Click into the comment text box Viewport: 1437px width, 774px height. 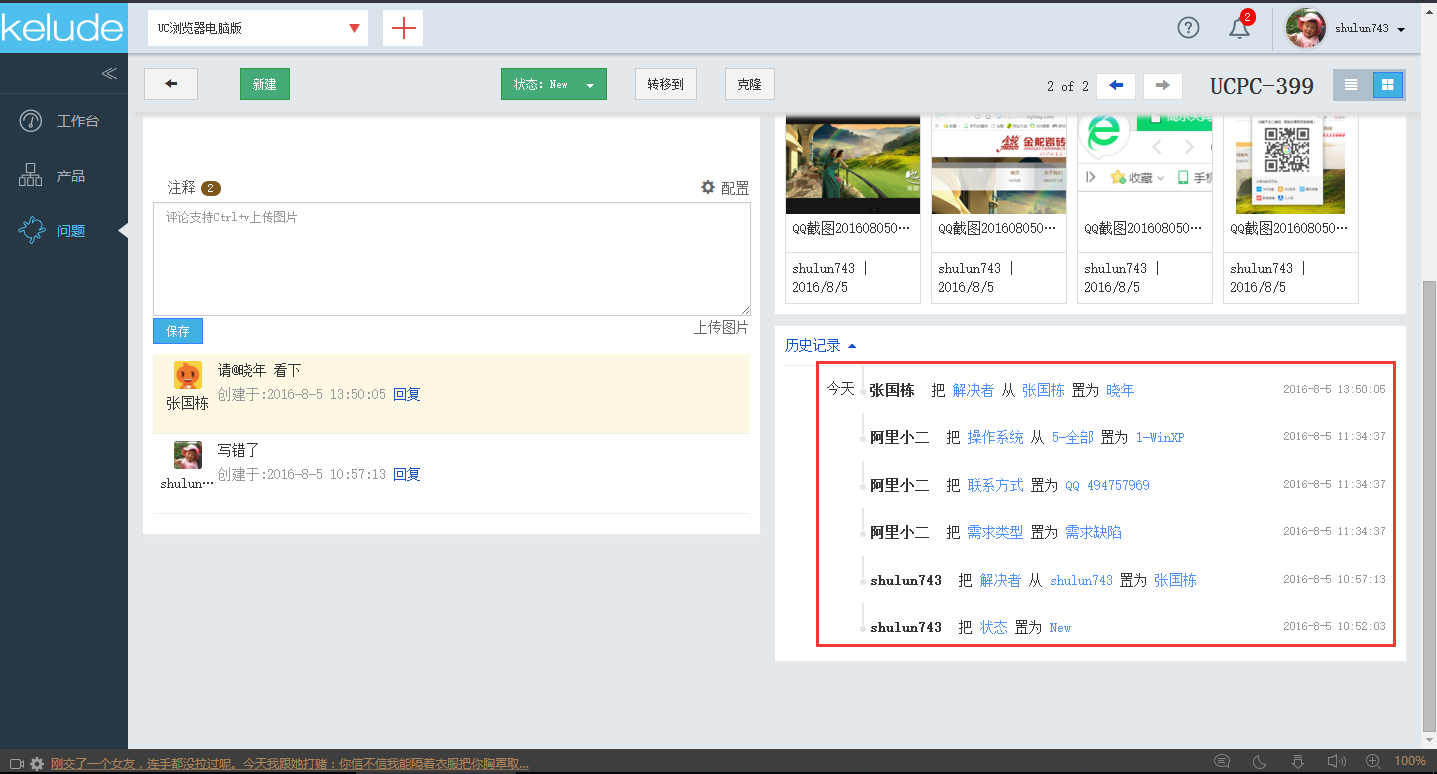coord(452,259)
